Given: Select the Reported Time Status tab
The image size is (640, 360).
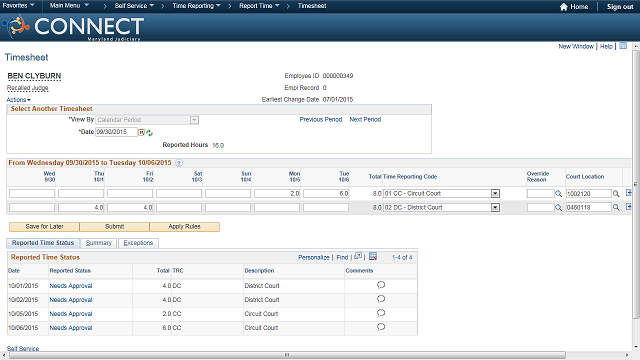Looking at the screenshot, I should pyautogui.click(x=43, y=243).
